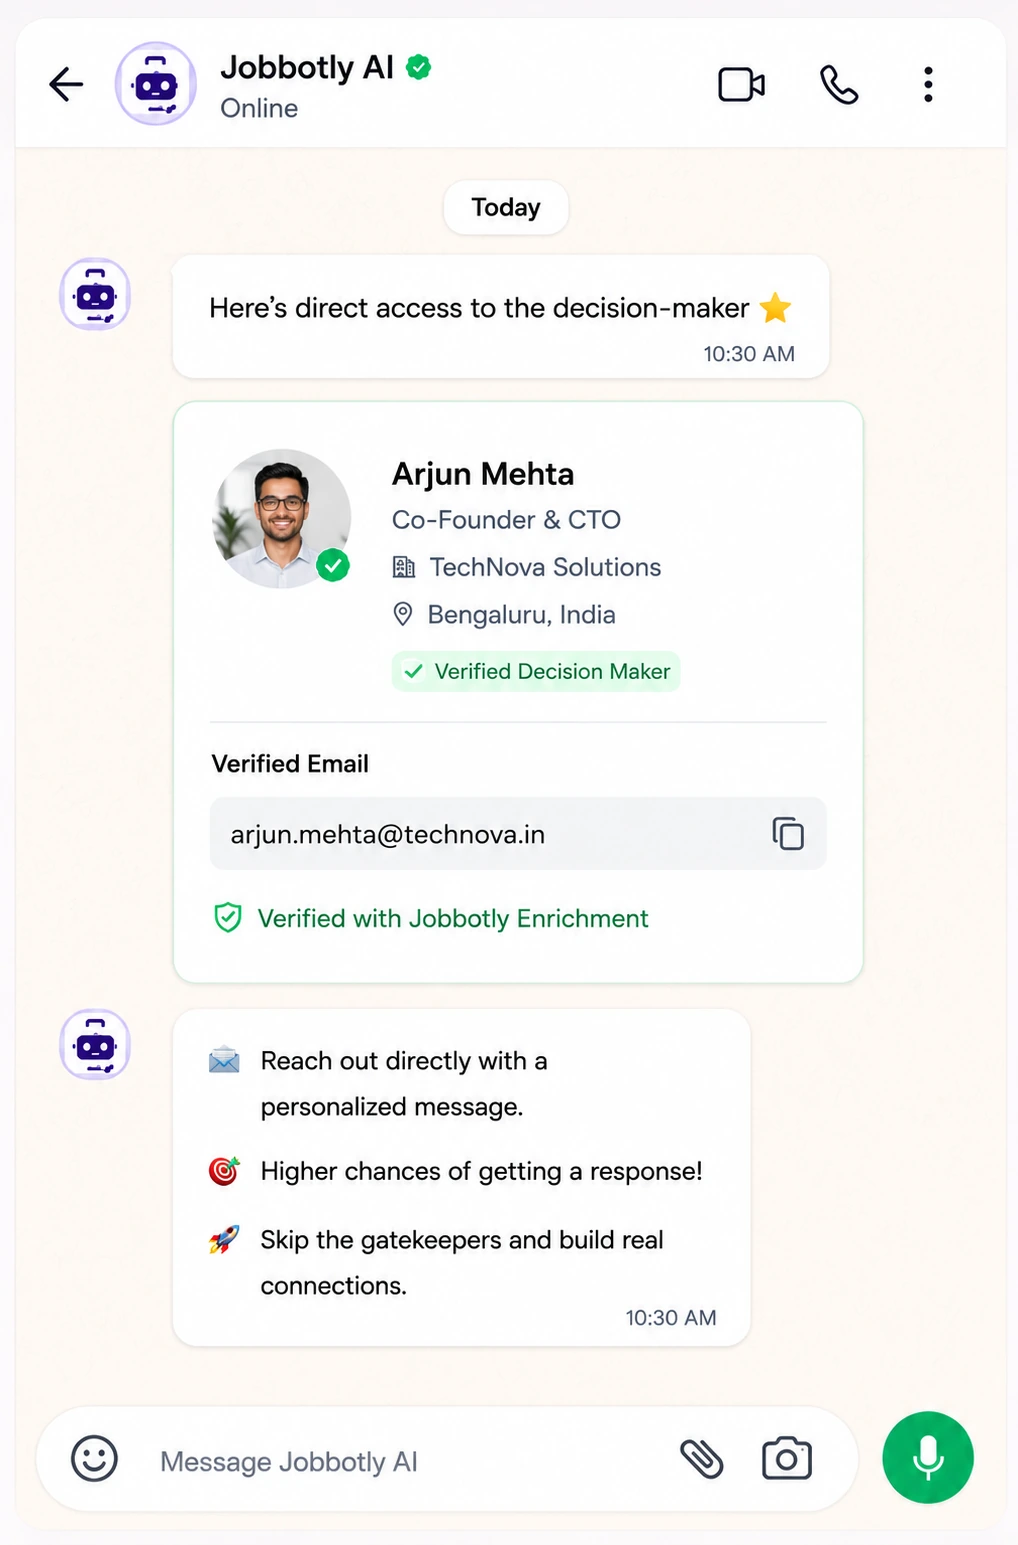Open the Jobbotly AI header avatar

tap(156, 84)
